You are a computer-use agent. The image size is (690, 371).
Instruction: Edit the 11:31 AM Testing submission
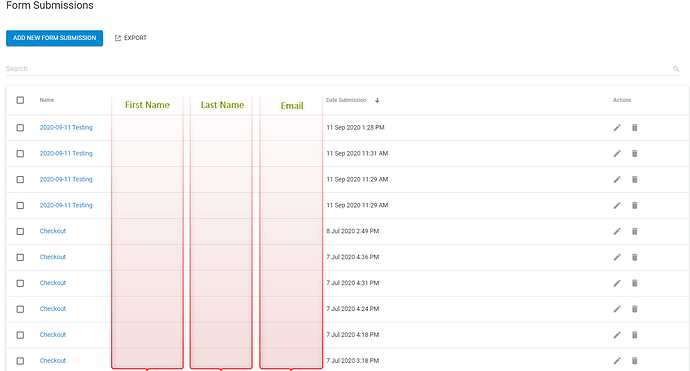[x=617, y=154]
